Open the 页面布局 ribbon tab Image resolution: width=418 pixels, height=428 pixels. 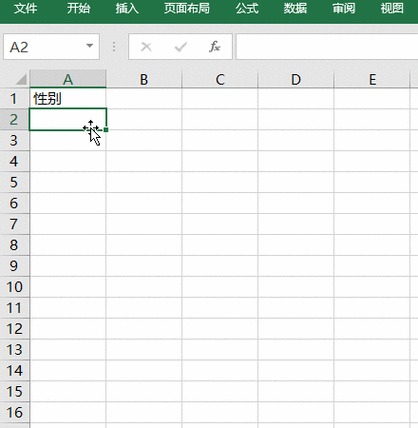click(187, 8)
